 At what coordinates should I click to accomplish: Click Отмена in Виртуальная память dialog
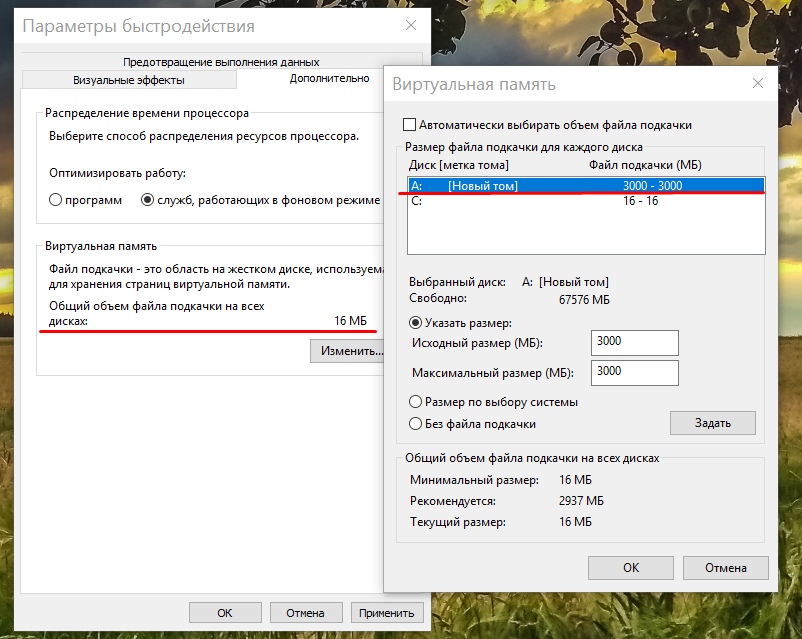(725, 568)
